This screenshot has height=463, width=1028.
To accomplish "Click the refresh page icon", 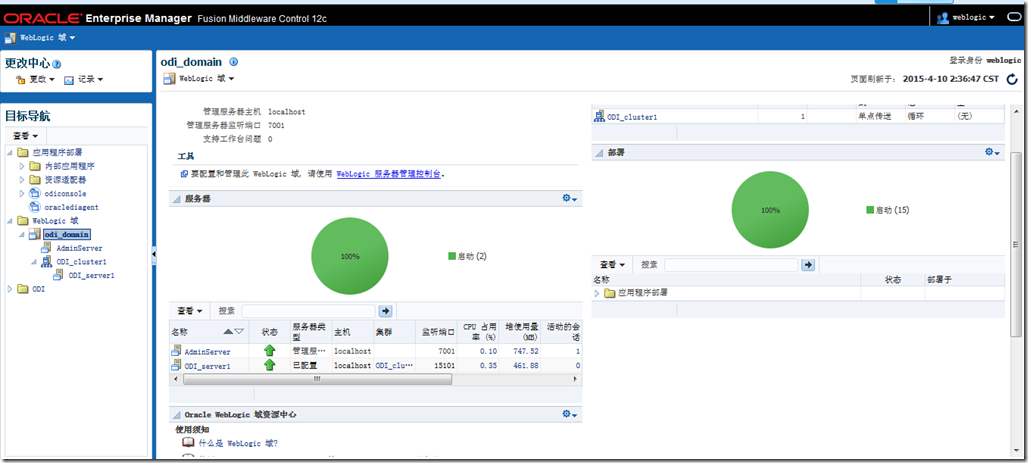I will click(x=1012, y=79).
